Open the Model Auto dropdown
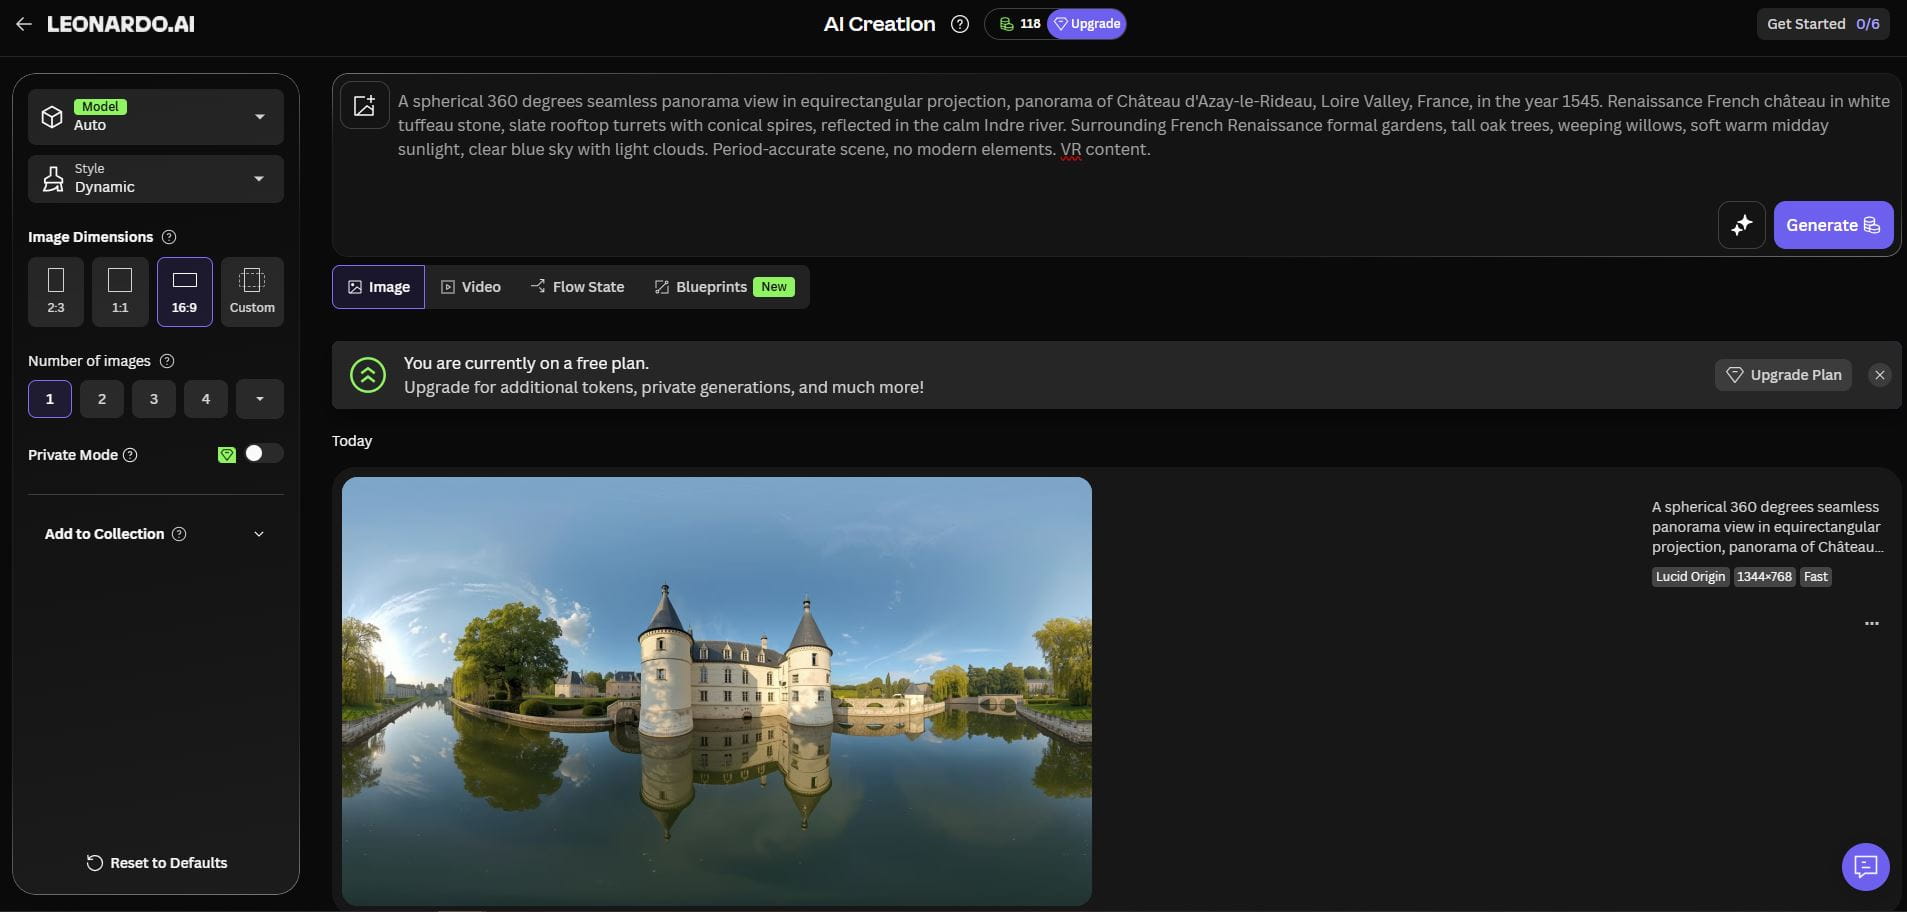 pyautogui.click(x=156, y=117)
